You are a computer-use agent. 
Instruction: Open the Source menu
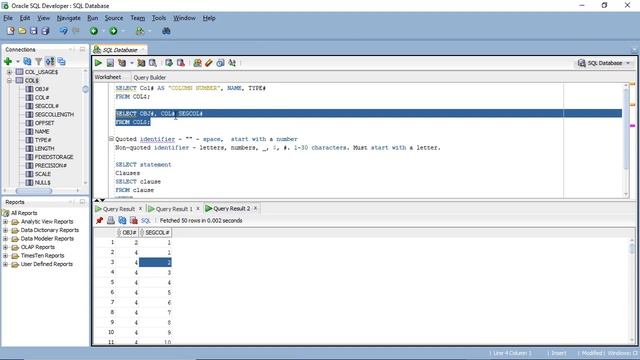click(x=113, y=18)
